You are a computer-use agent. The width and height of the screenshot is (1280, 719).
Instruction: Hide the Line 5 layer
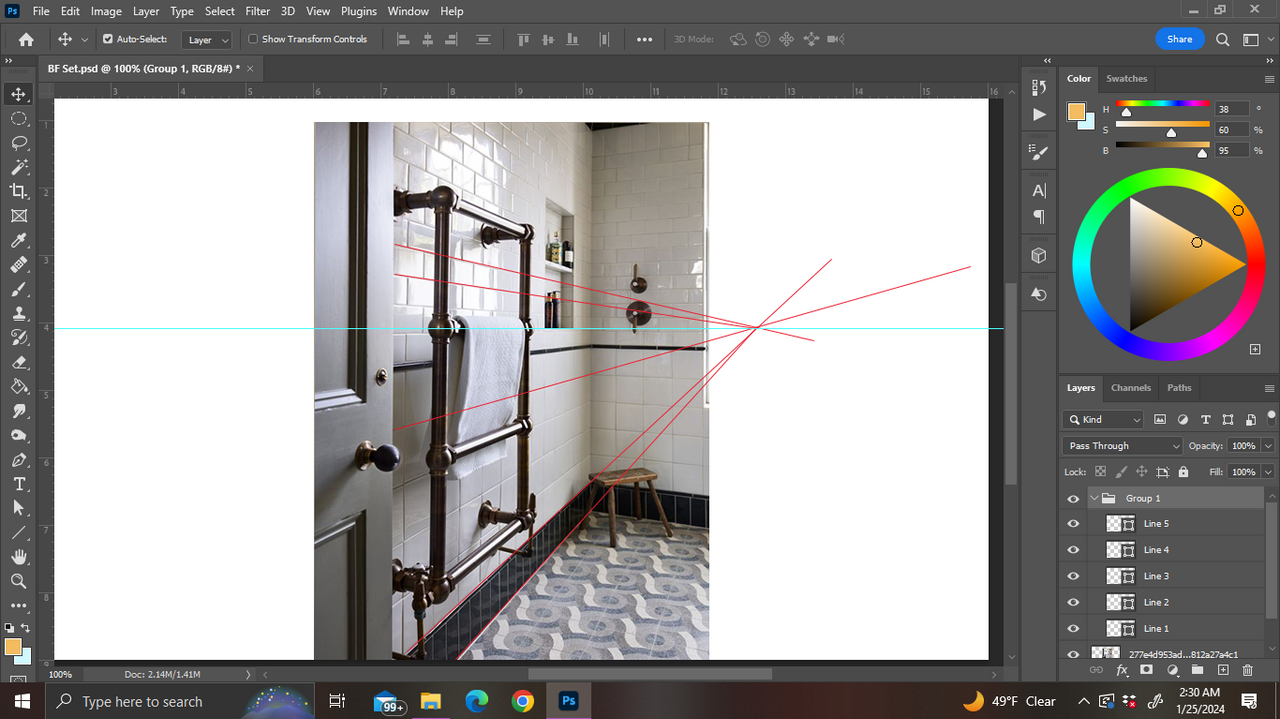[x=1073, y=524]
